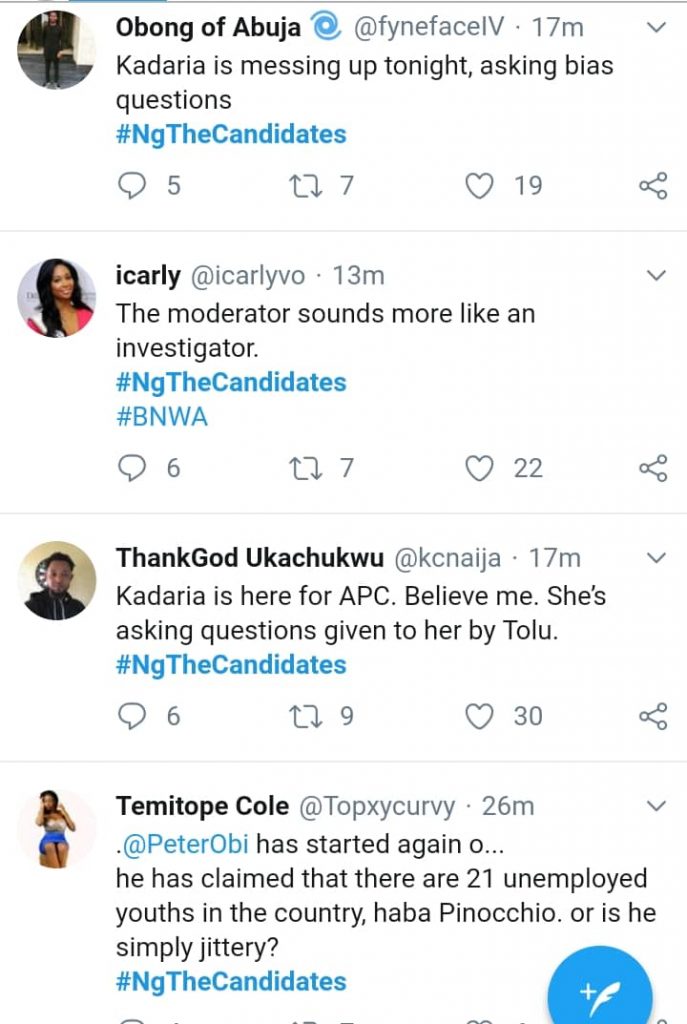Share Obong of Abuja's tweet
The height and width of the screenshot is (1024, 687).
[x=652, y=186]
